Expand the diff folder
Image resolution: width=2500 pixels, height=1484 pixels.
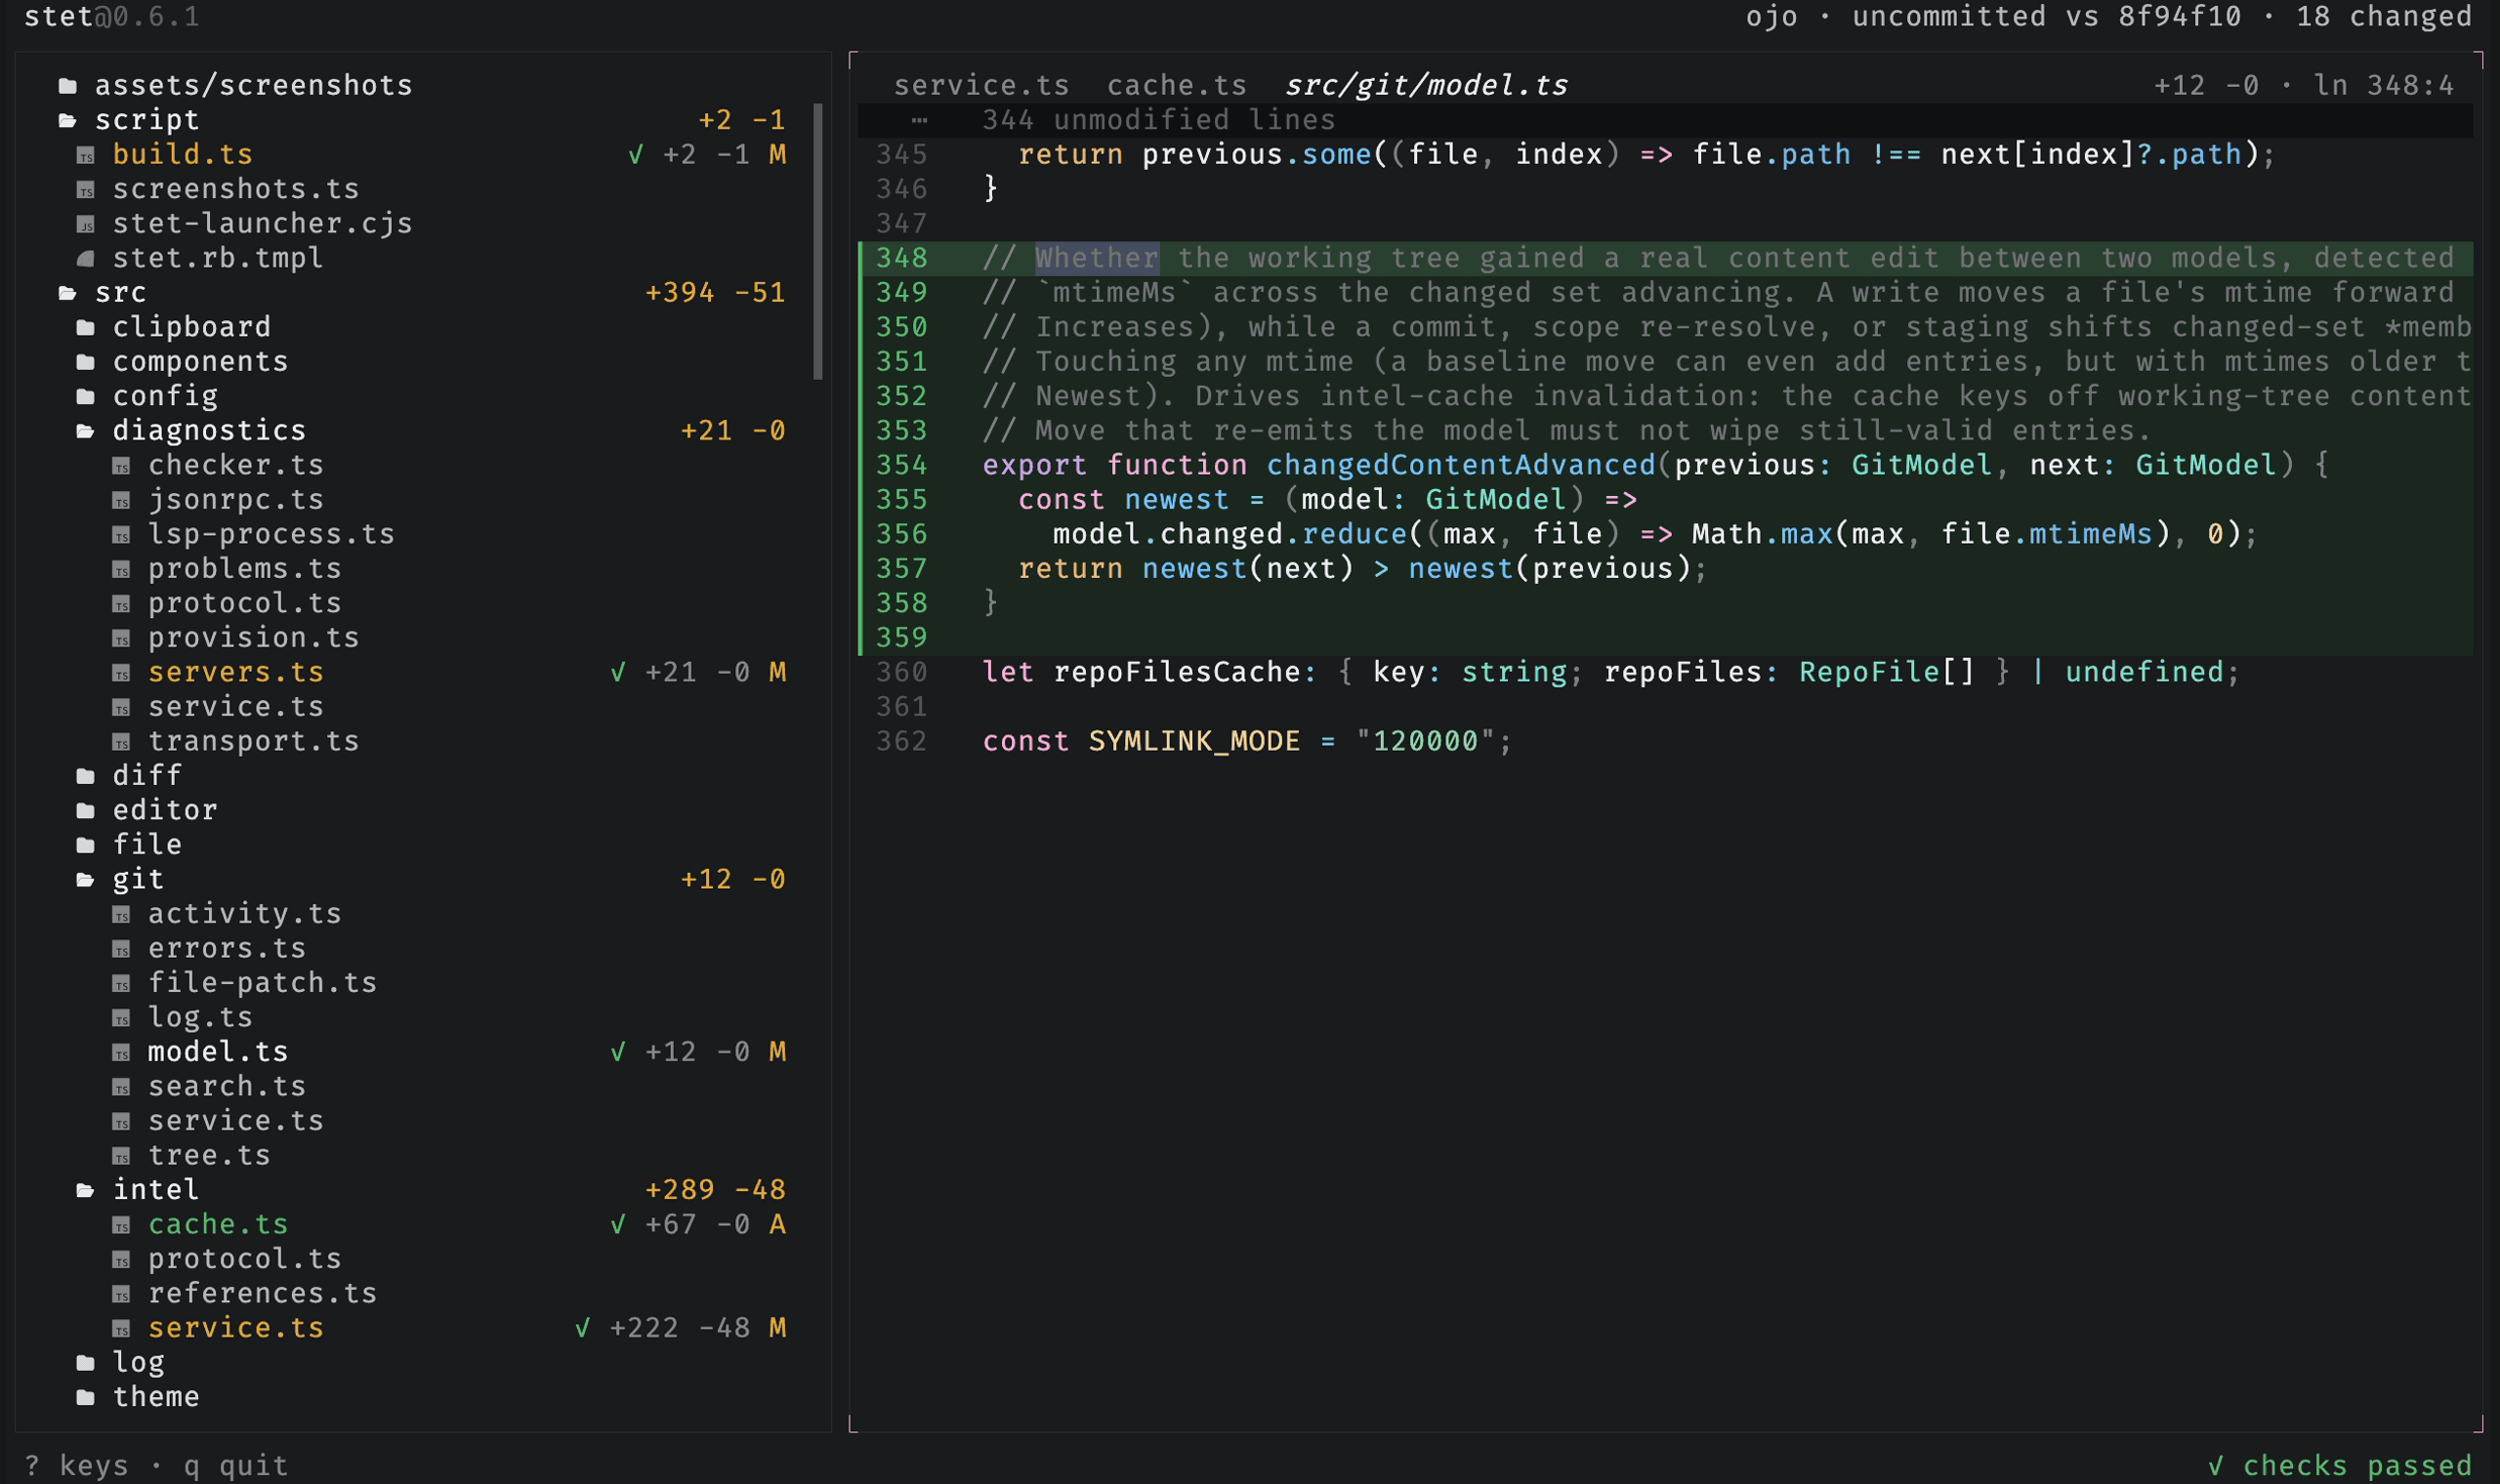(86, 777)
